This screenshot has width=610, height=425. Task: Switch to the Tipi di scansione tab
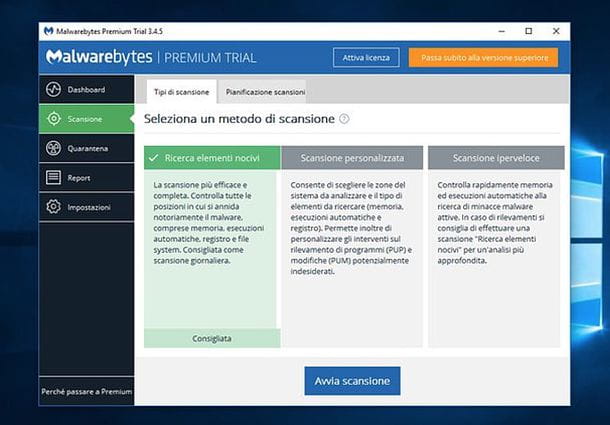point(182,92)
